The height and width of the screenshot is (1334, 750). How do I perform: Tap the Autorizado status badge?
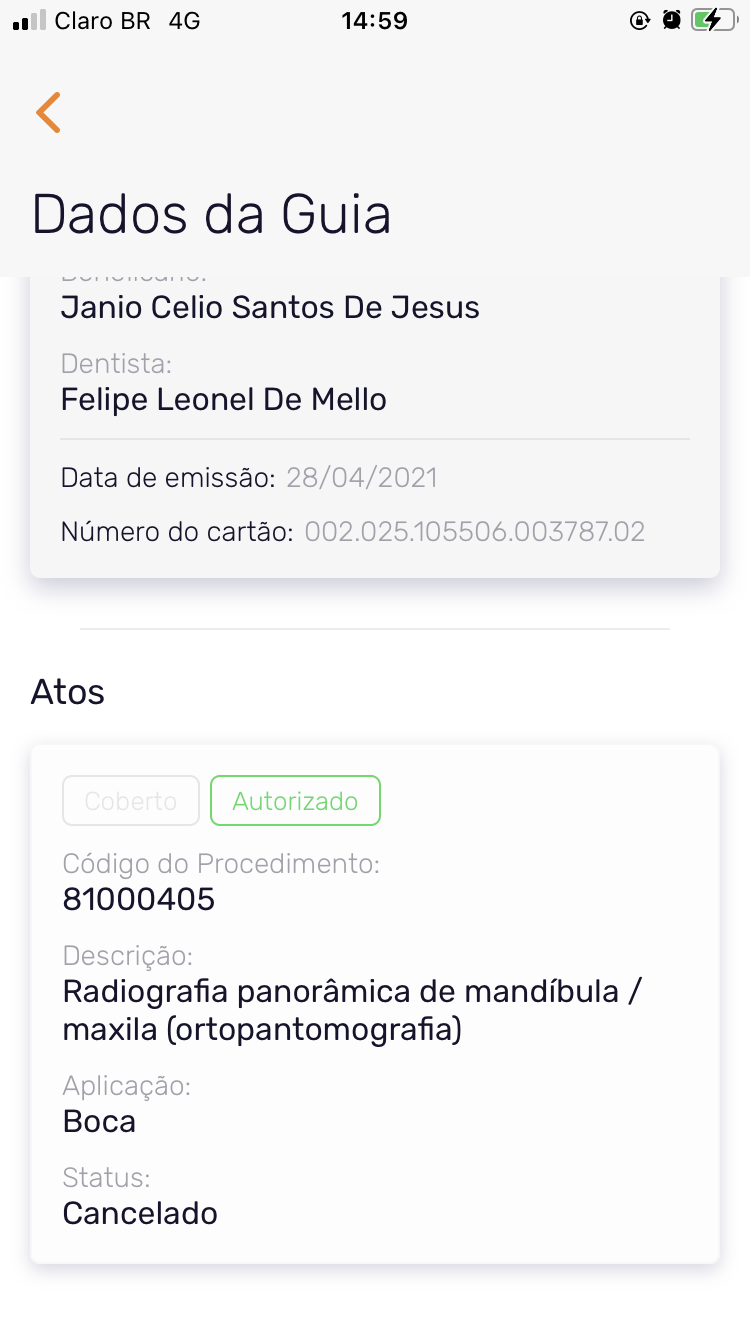point(295,801)
